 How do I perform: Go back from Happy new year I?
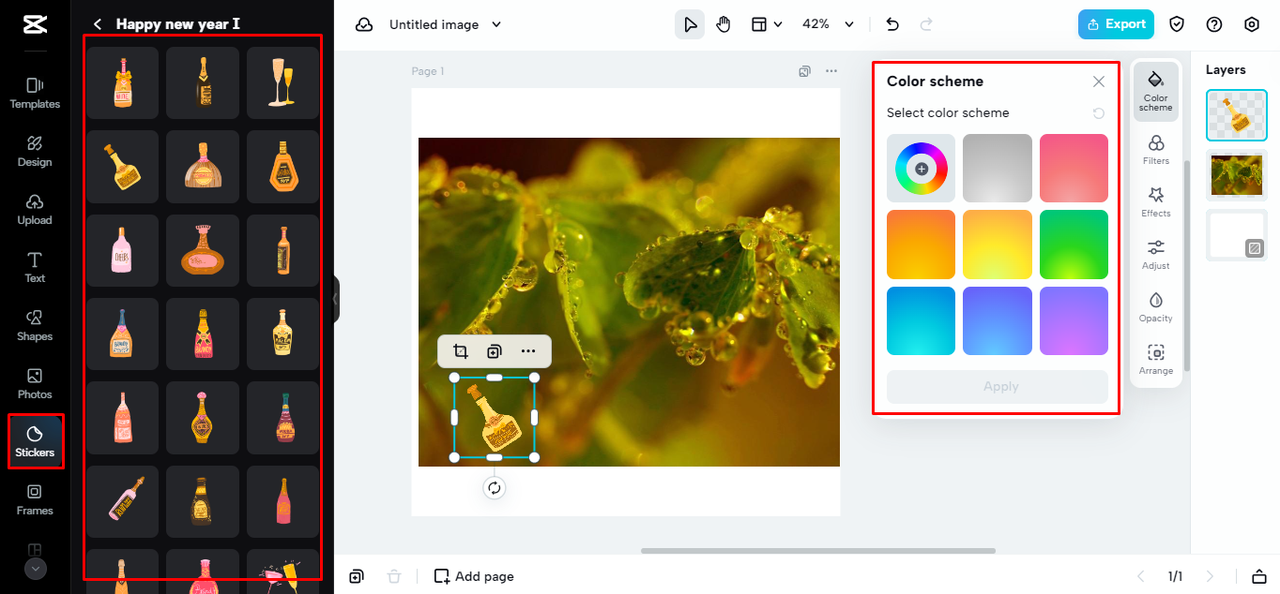97,24
